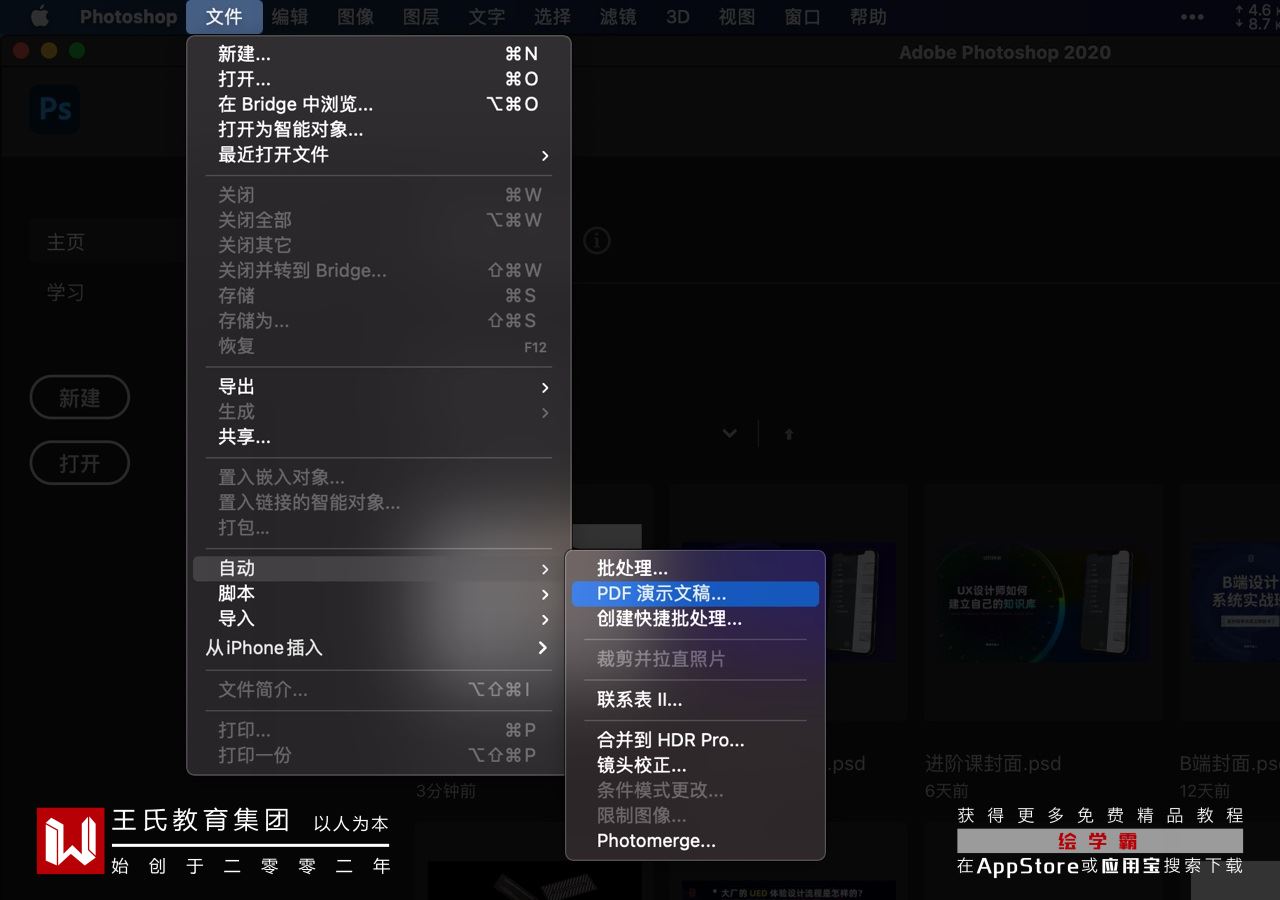
Task: Click the three-dot overflow icon in menu bar
Action: coord(1192,17)
